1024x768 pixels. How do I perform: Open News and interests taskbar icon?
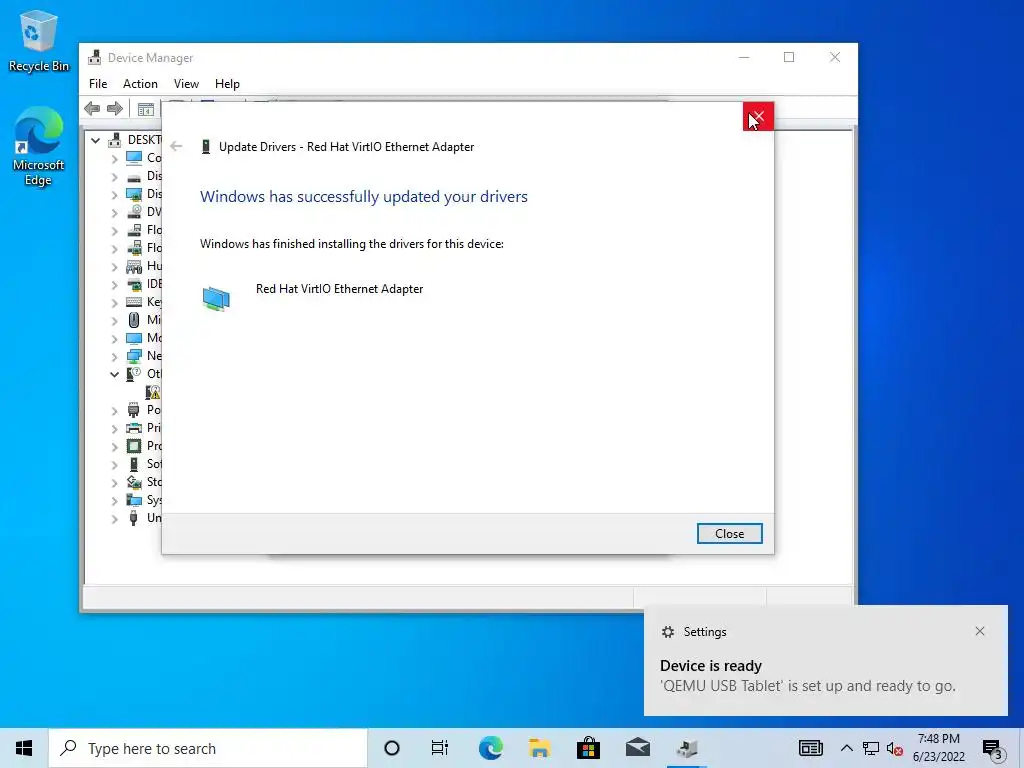[810, 748]
